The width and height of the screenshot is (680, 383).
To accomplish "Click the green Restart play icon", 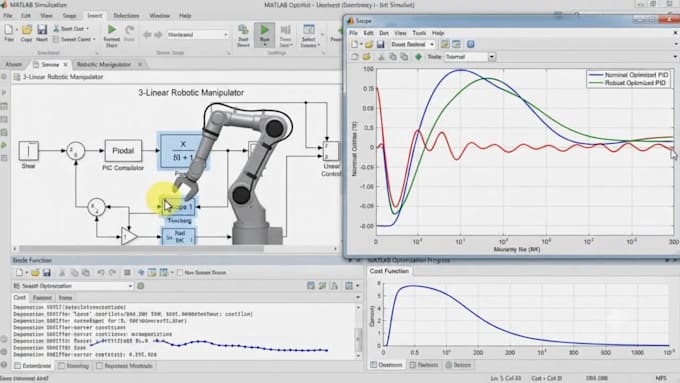I will [112, 29].
